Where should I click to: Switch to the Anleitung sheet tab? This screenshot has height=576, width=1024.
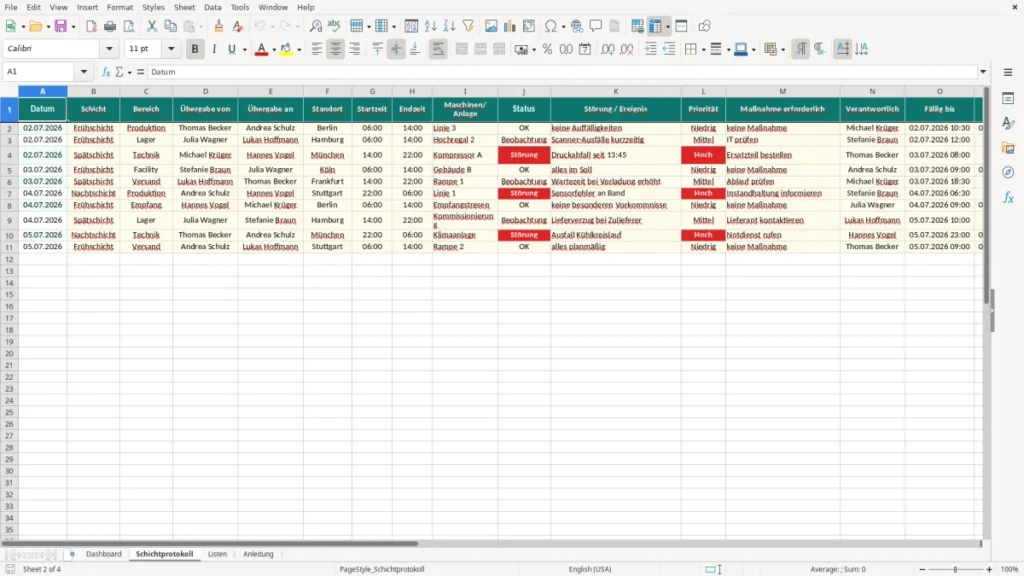pos(258,554)
